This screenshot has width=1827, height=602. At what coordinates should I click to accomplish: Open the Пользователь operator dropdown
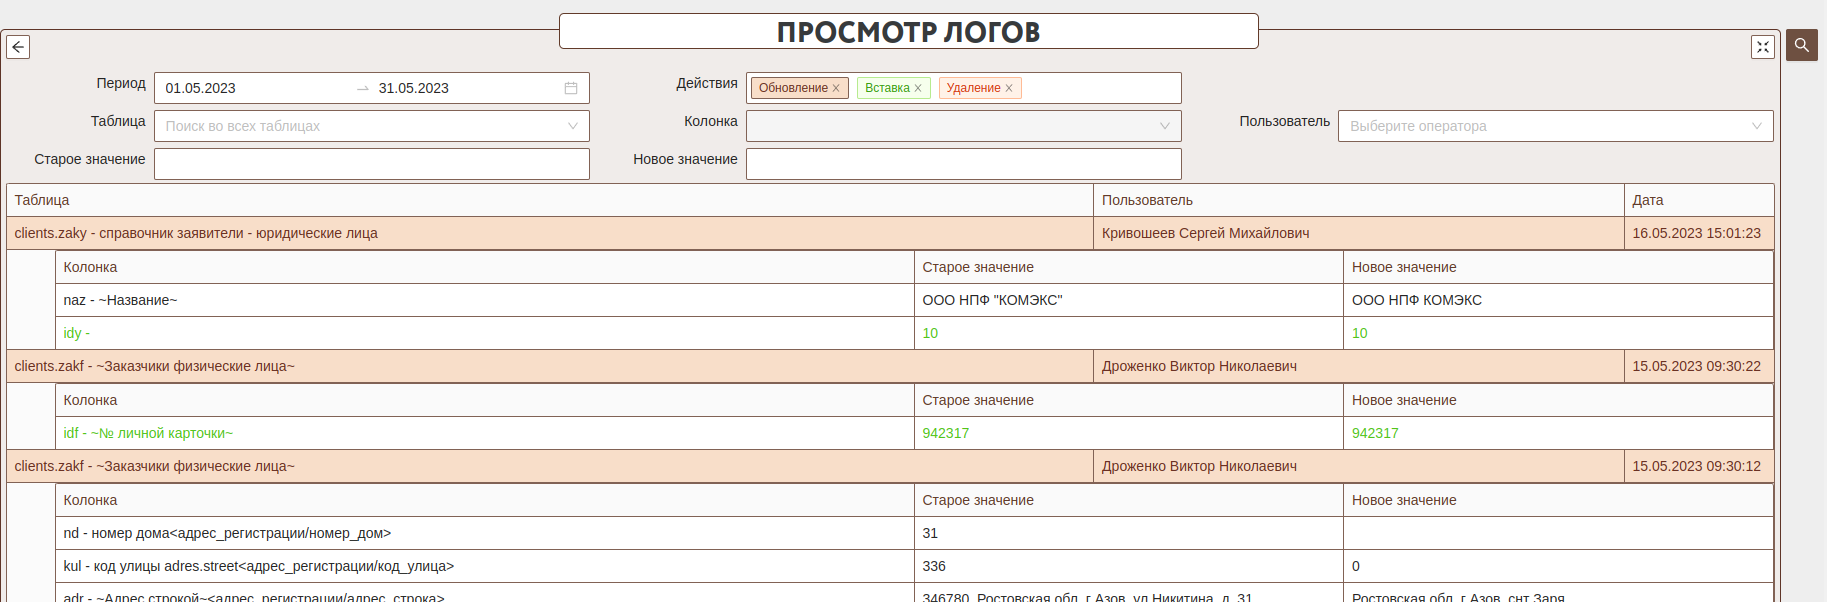(1555, 126)
